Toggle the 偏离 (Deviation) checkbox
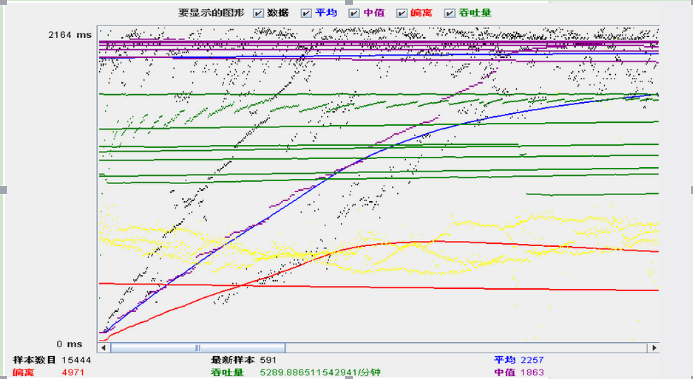 click(x=402, y=13)
